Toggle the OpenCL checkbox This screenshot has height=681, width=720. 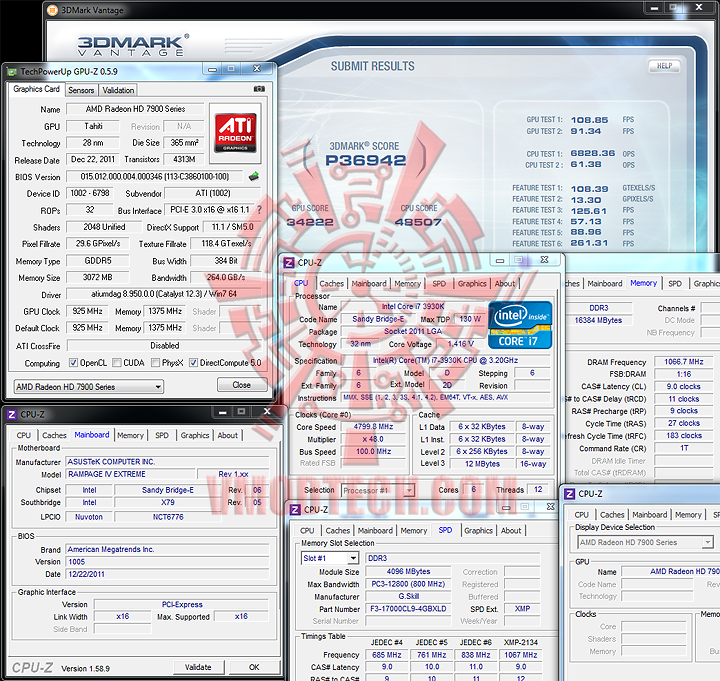click(73, 363)
